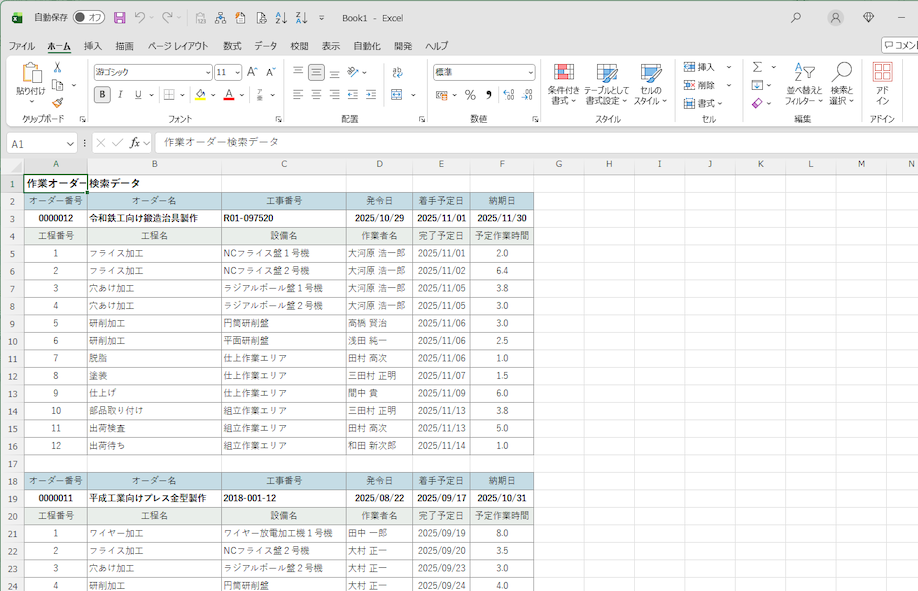This screenshot has width=918, height=591.
Task: Click the increase font size icon
Action: pos(252,72)
